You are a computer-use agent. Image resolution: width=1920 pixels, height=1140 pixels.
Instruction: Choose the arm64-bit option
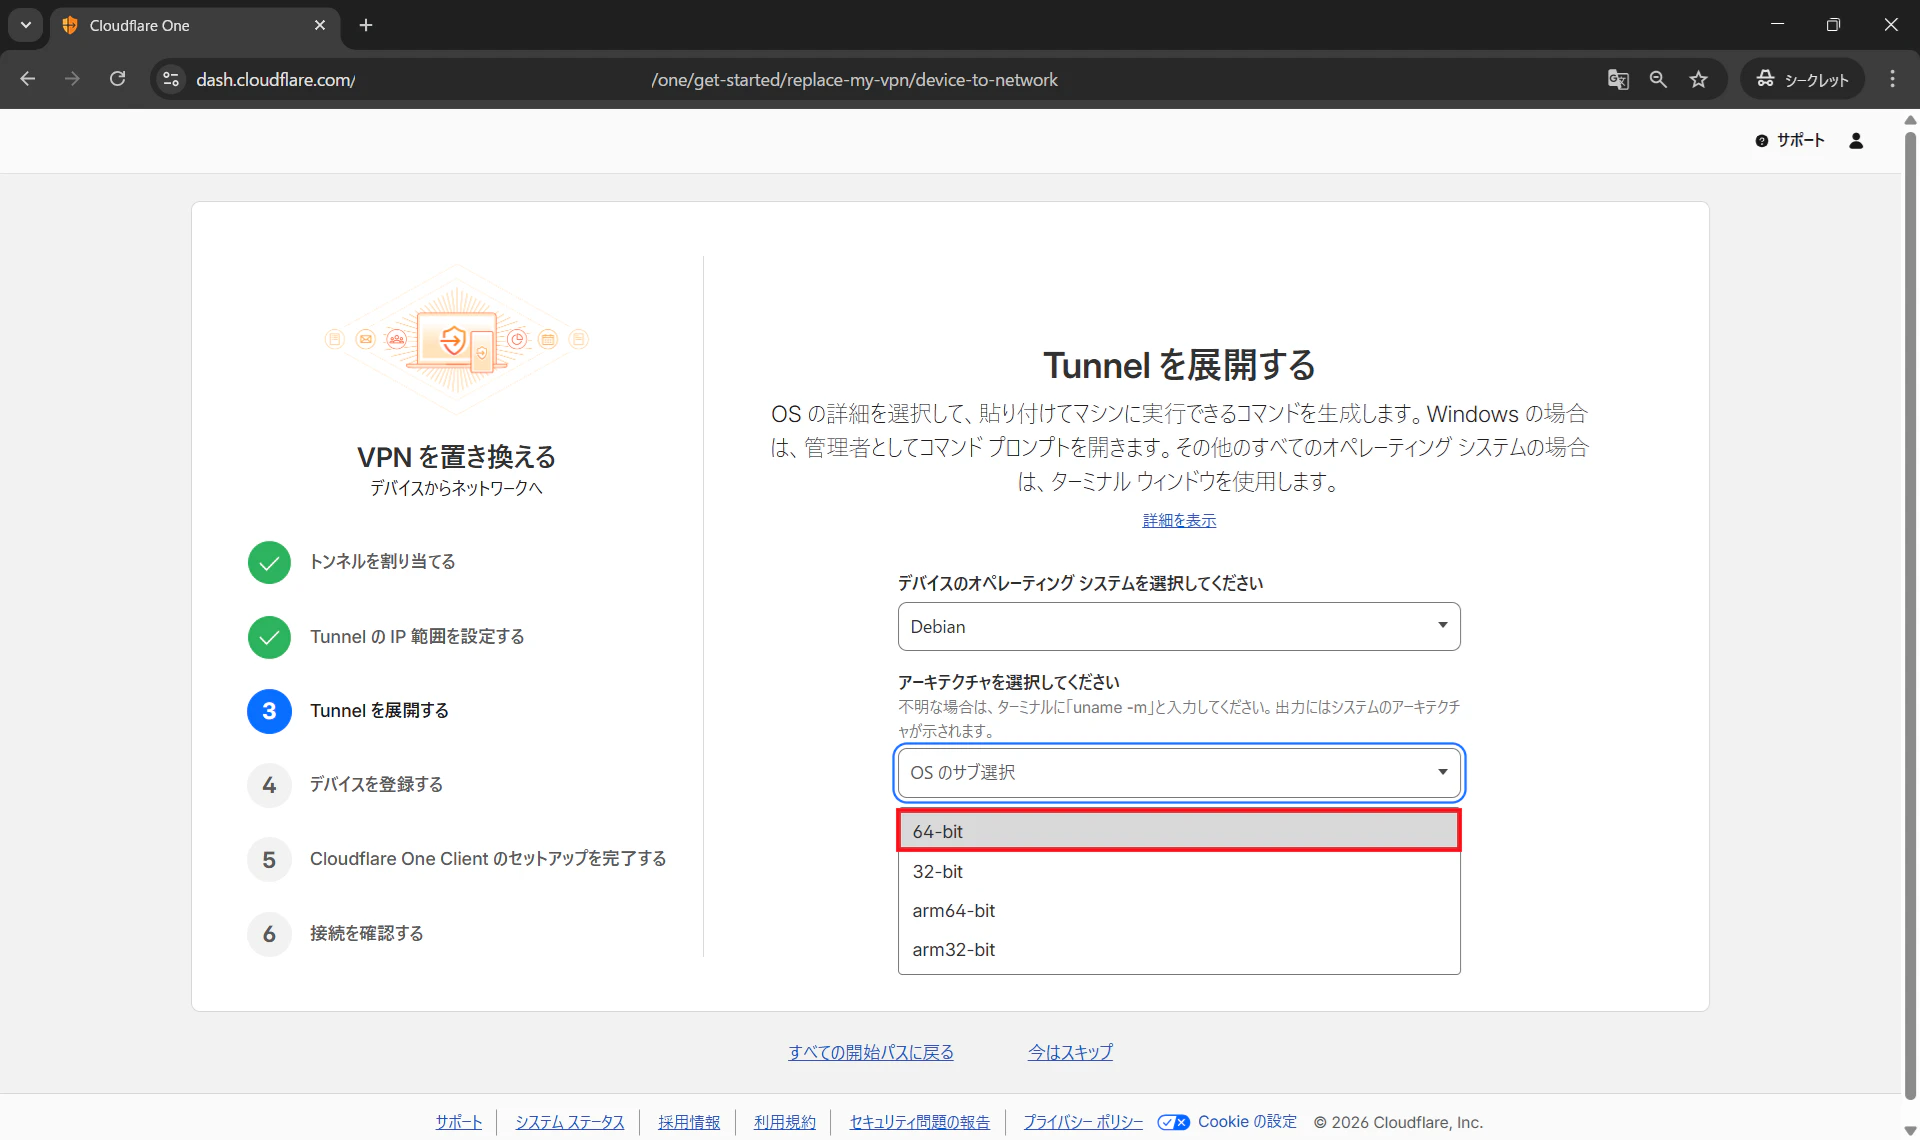1179,911
